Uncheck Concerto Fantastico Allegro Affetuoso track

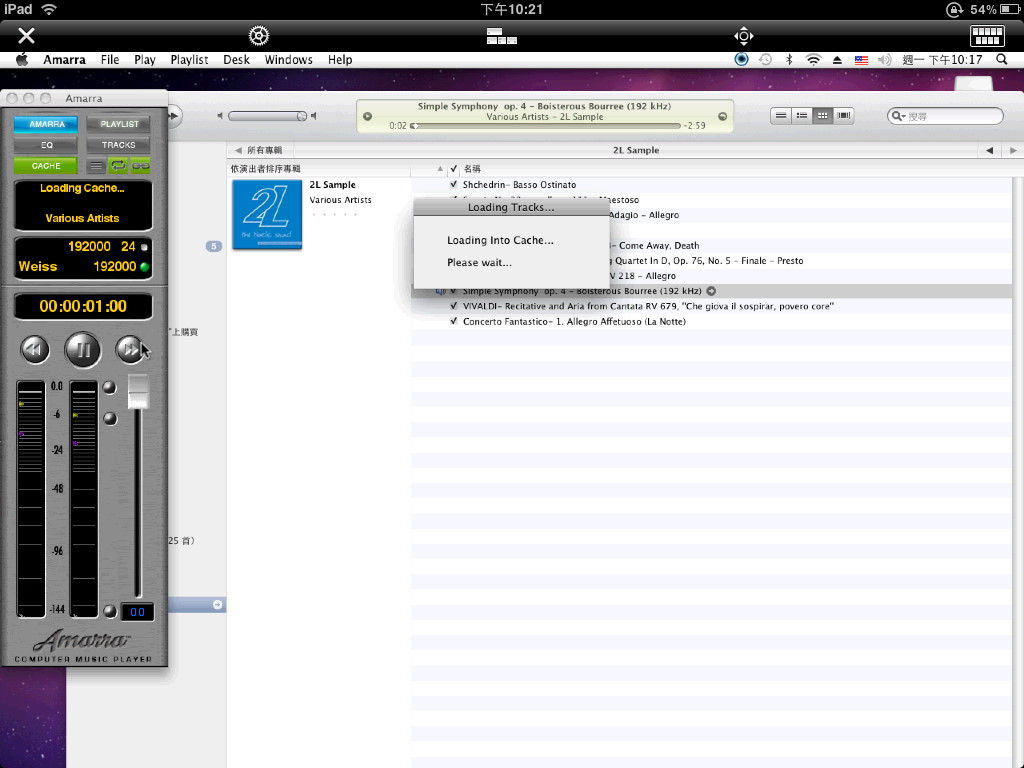click(x=454, y=321)
